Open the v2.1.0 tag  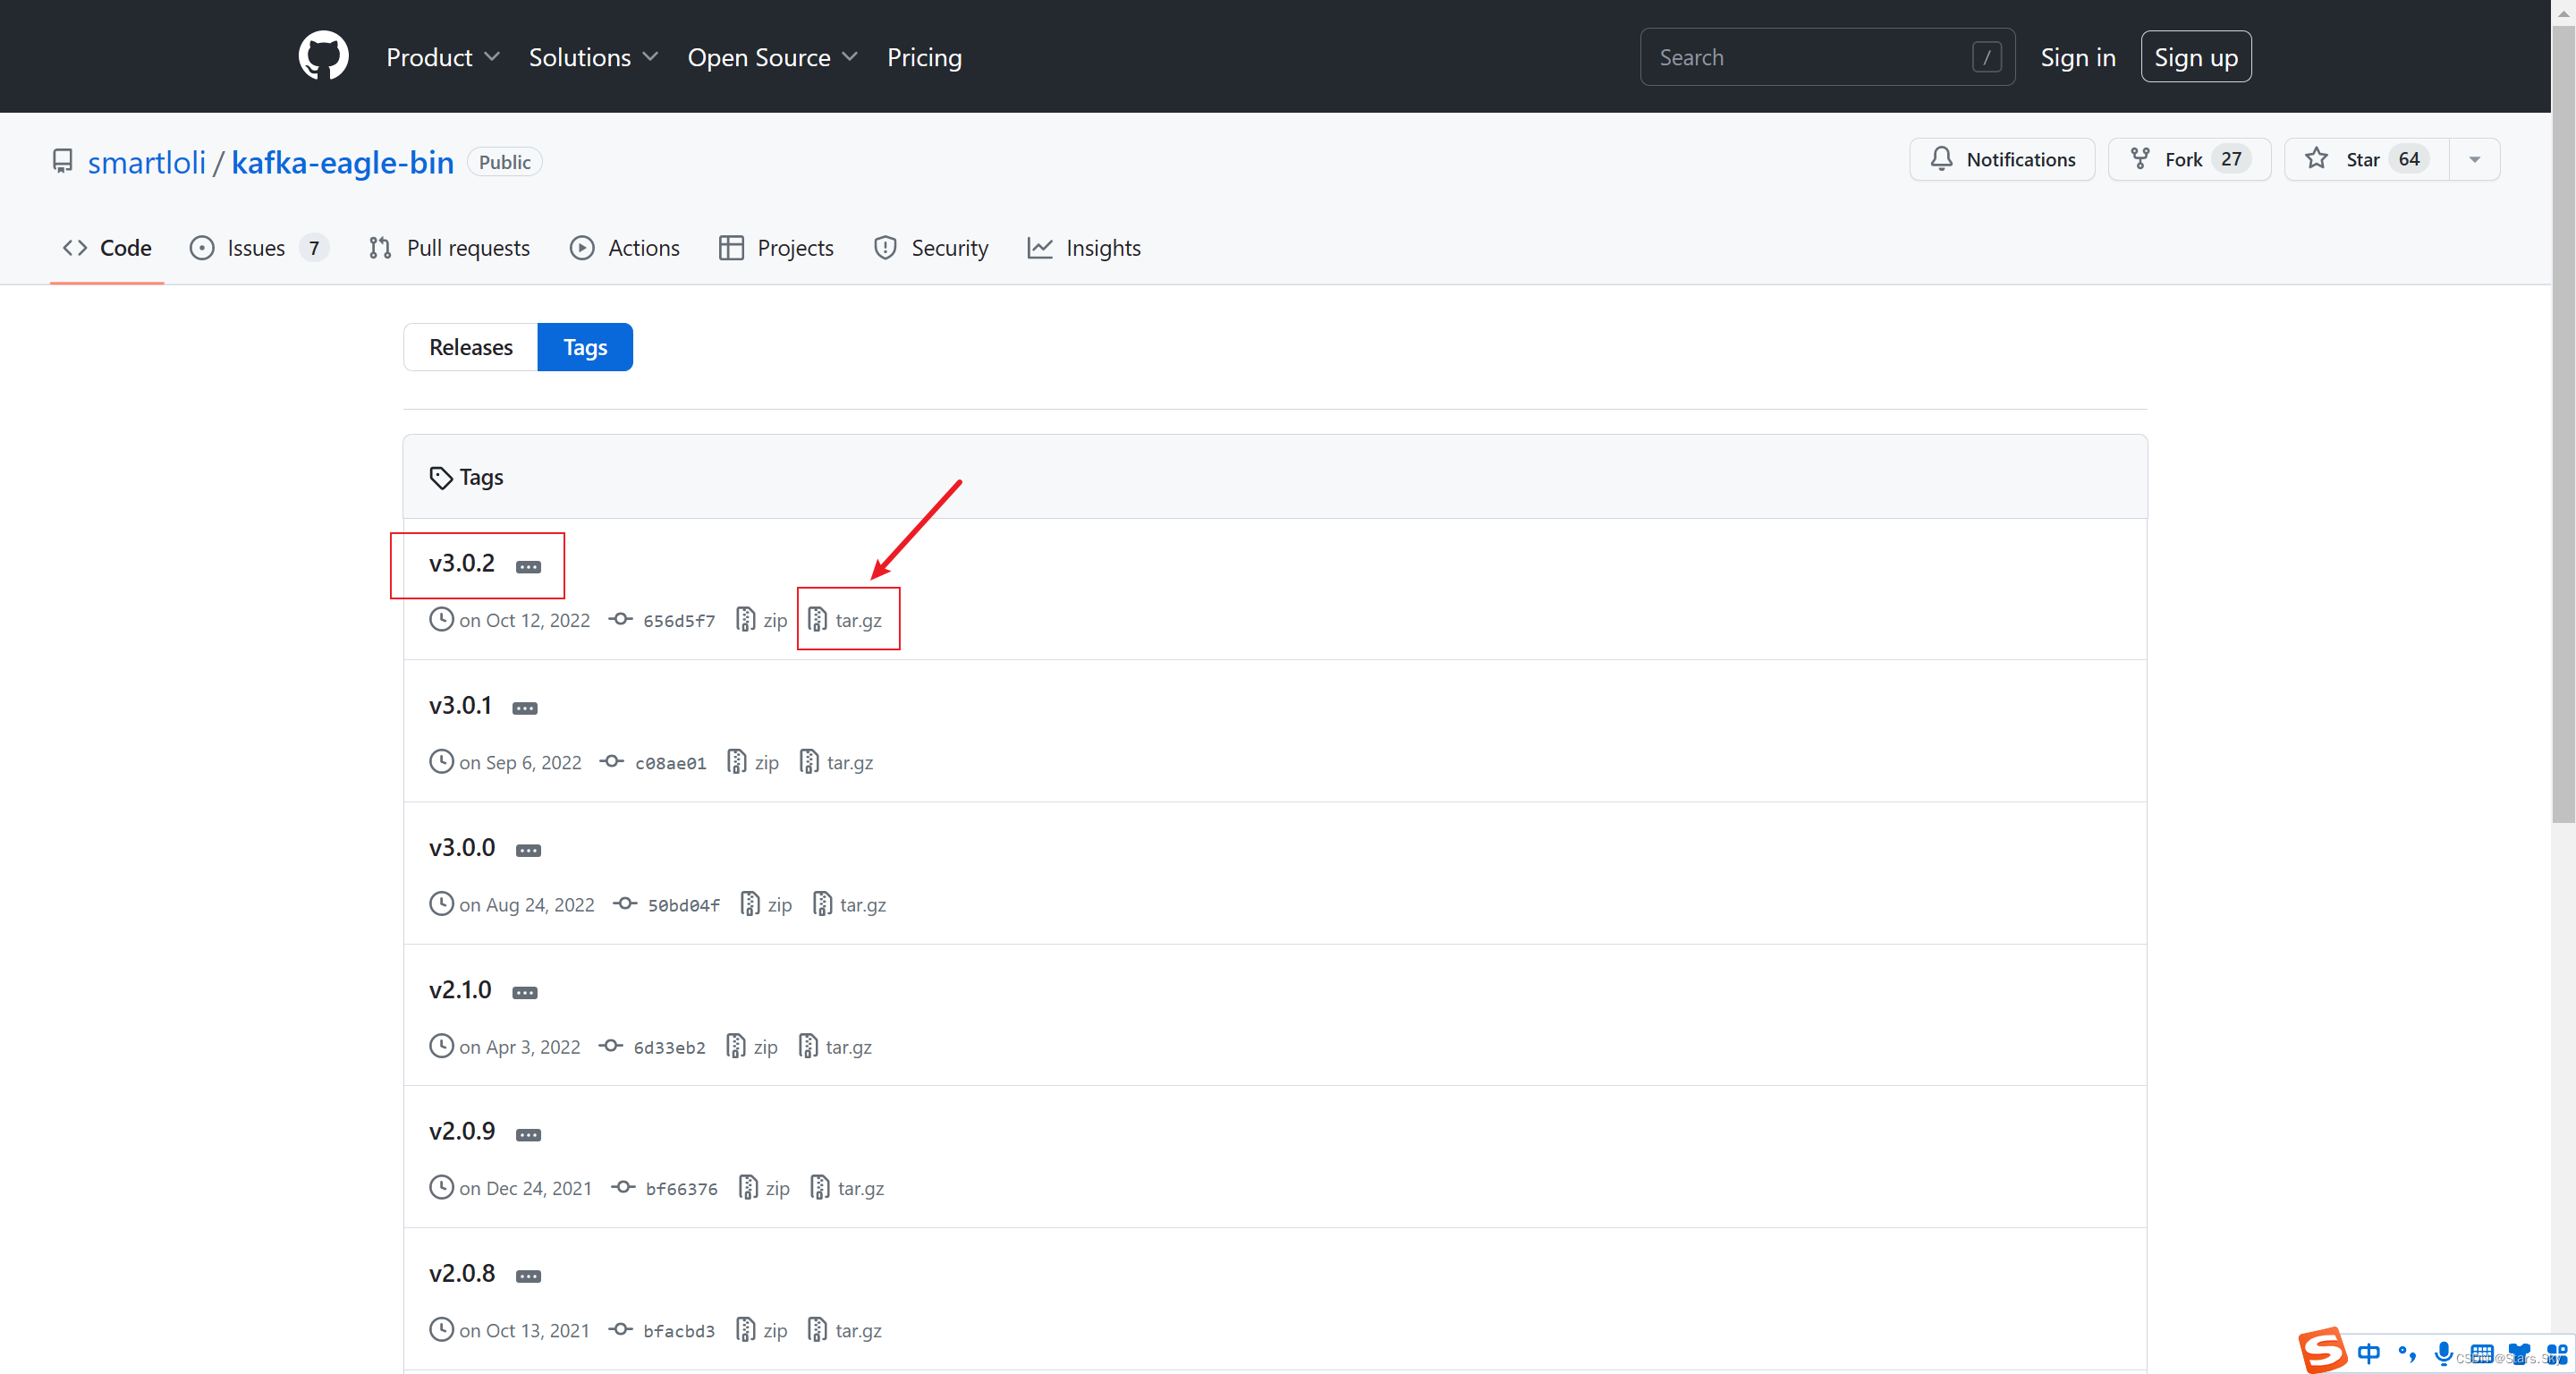click(460, 989)
